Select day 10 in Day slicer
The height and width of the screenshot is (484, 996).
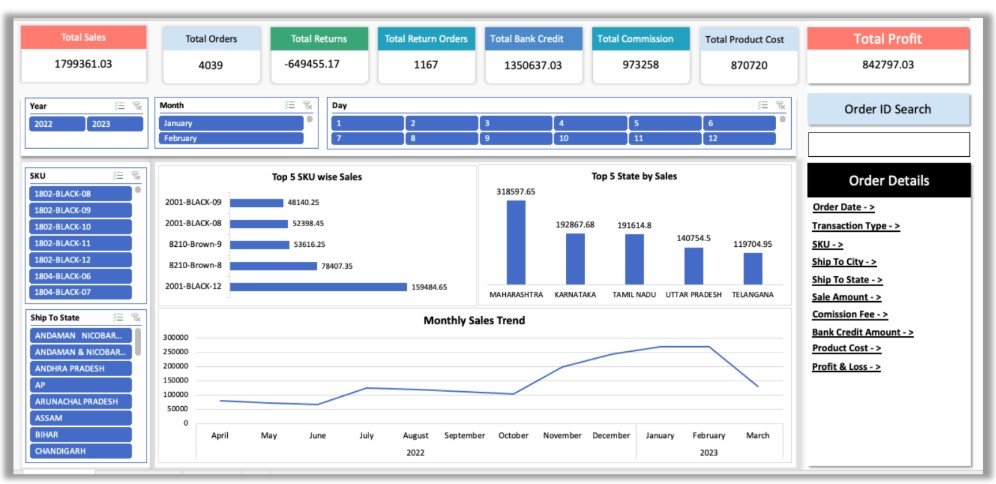pos(591,138)
